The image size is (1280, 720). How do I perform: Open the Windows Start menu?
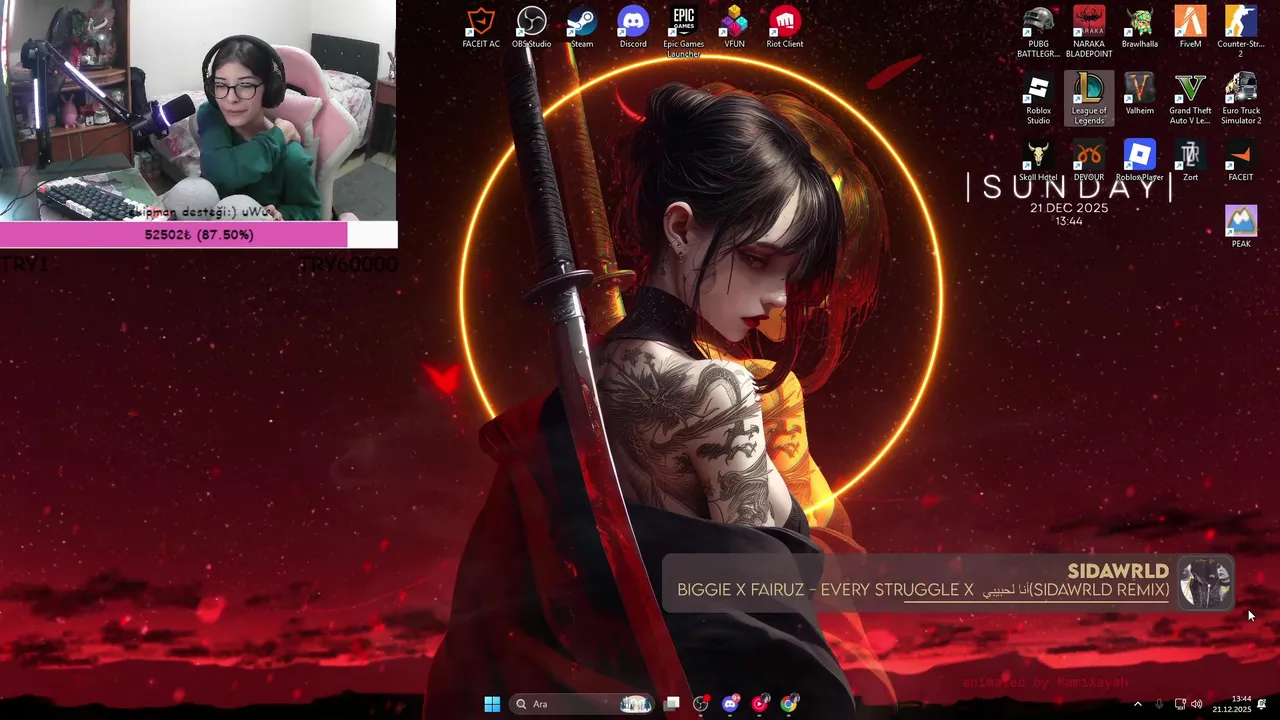pyautogui.click(x=492, y=704)
